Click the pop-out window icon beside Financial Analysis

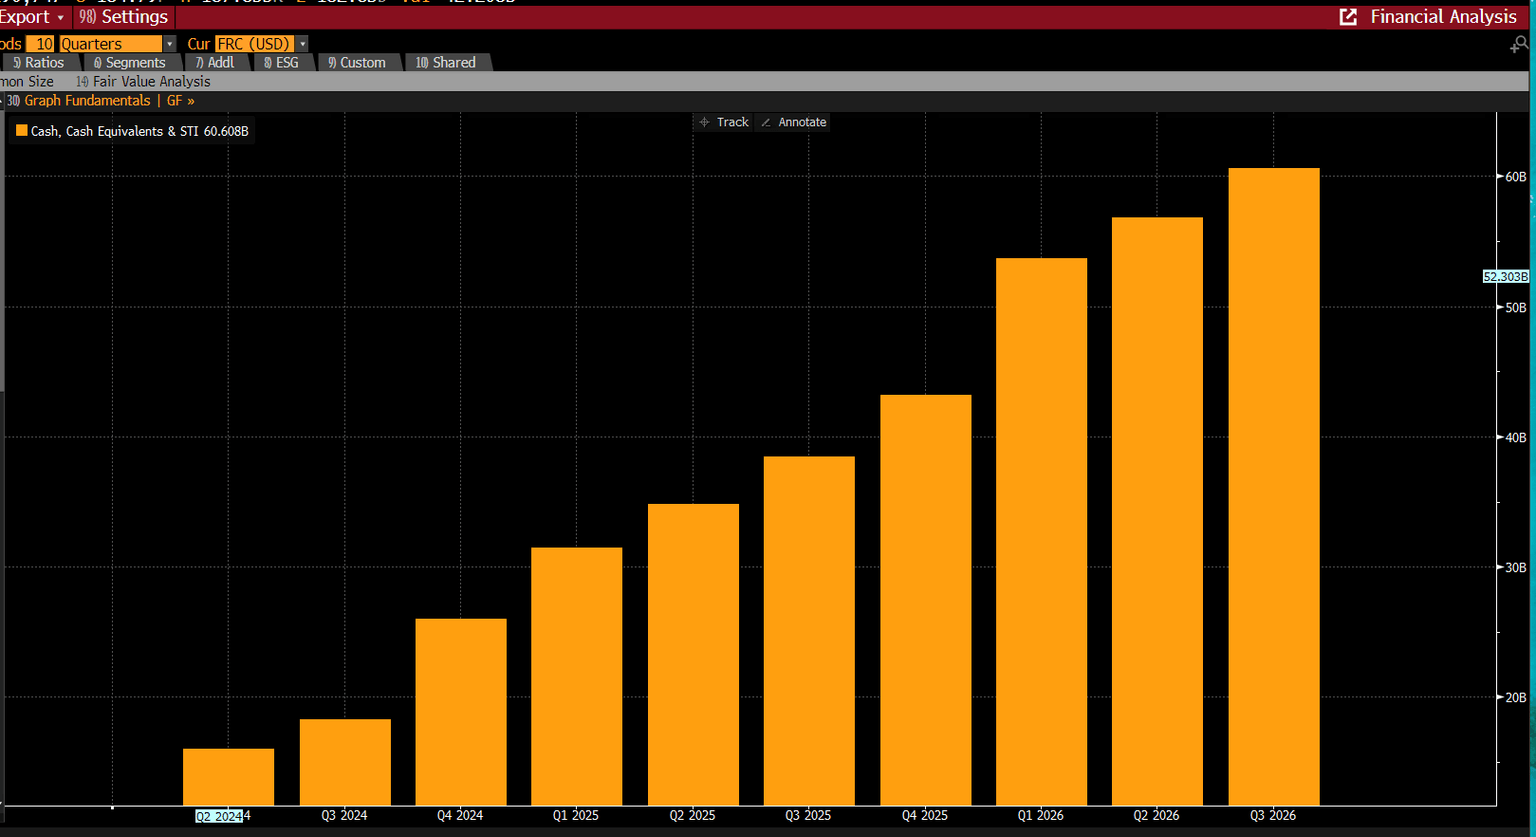tap(1348, 17)
